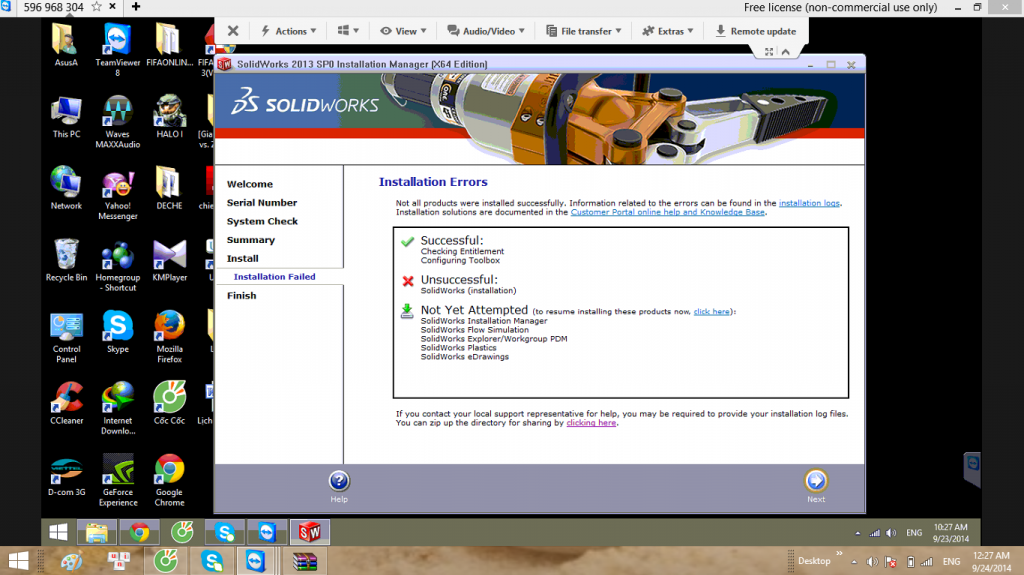Open Control Panel desktop icon
Screen dimensions: 1024x575
(x=66, y=337)
